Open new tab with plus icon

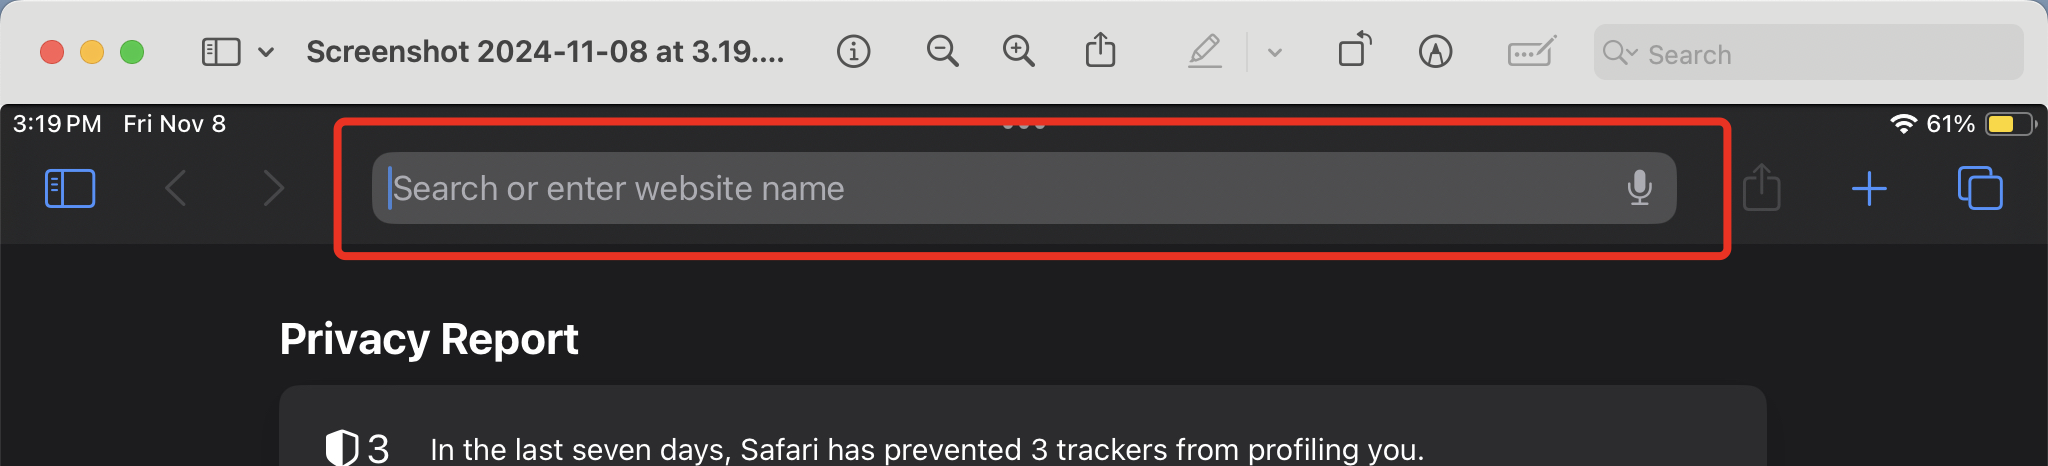[x=1869, y=188]
